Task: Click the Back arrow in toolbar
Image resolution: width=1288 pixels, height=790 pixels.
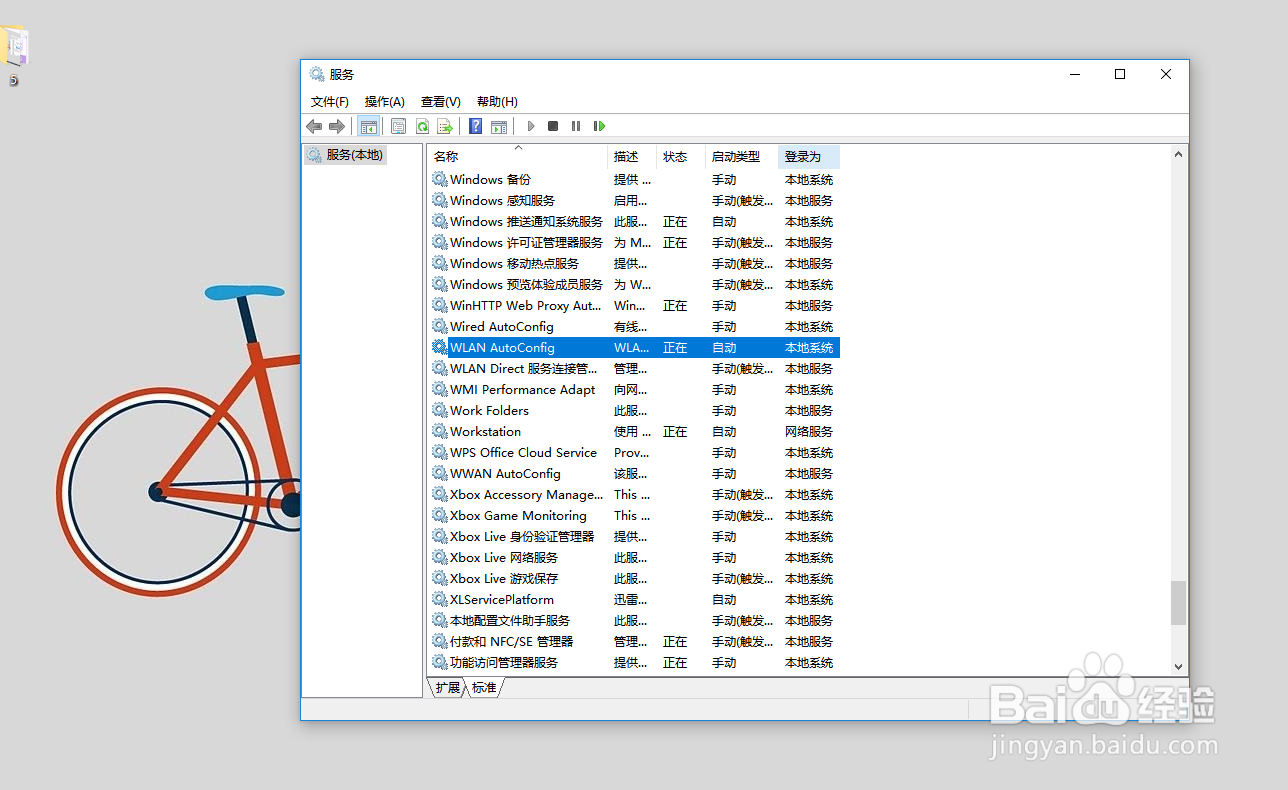Action: [x=314, y=126]
